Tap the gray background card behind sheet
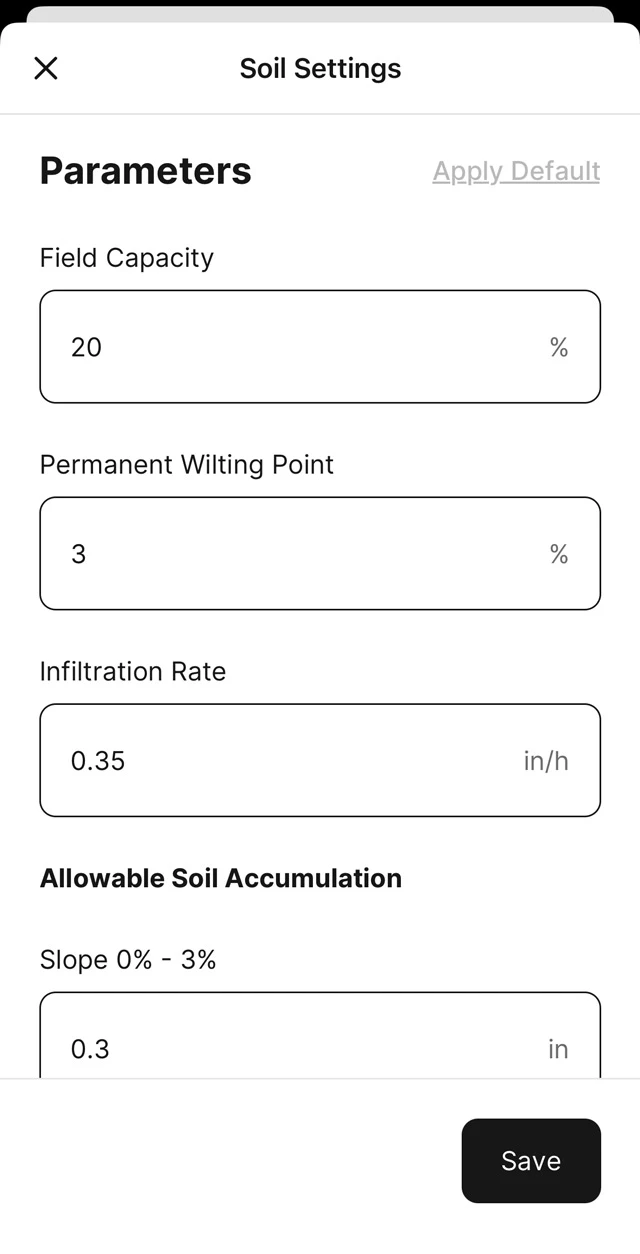The height and width of the screenshot is (1254, 640). [x=320, y=14]
